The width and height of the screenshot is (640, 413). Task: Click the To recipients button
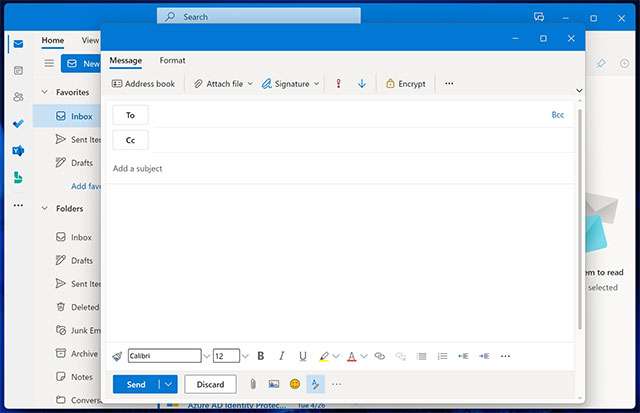130,115
